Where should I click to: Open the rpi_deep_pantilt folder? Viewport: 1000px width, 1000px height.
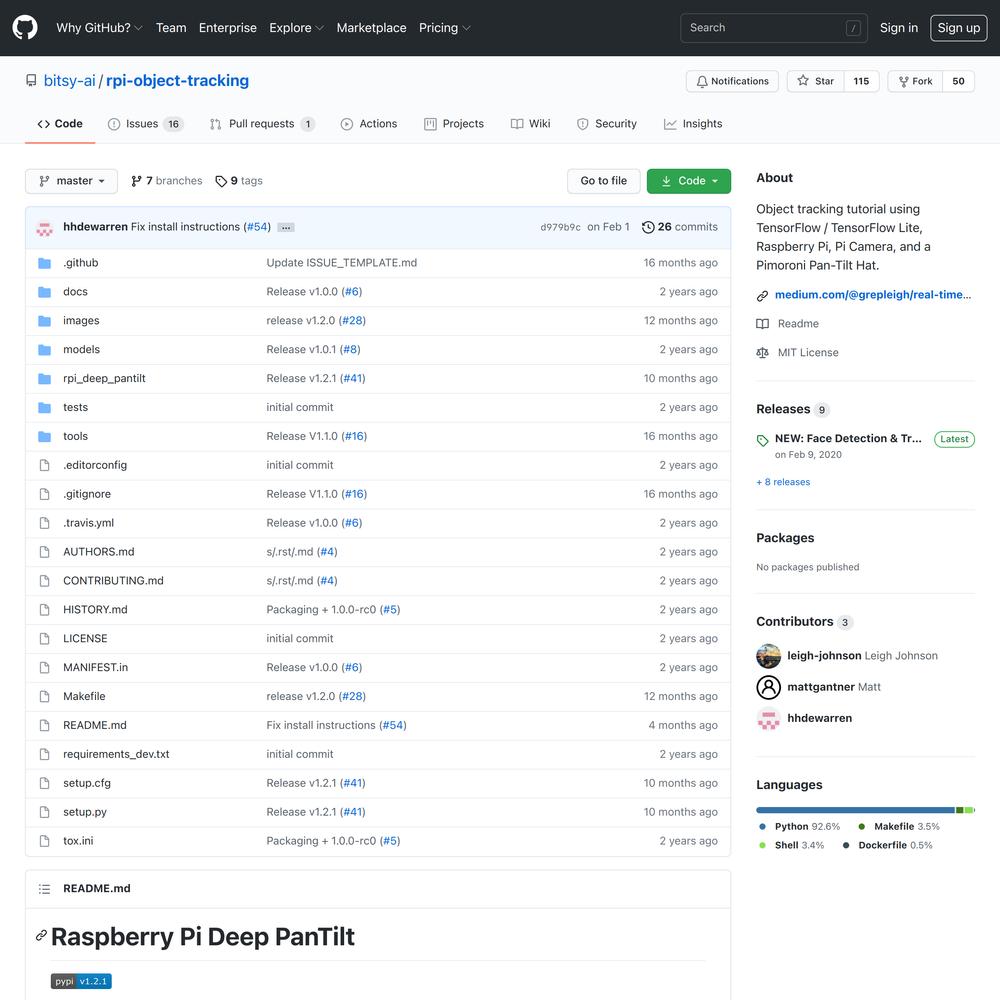pos(104,378)
